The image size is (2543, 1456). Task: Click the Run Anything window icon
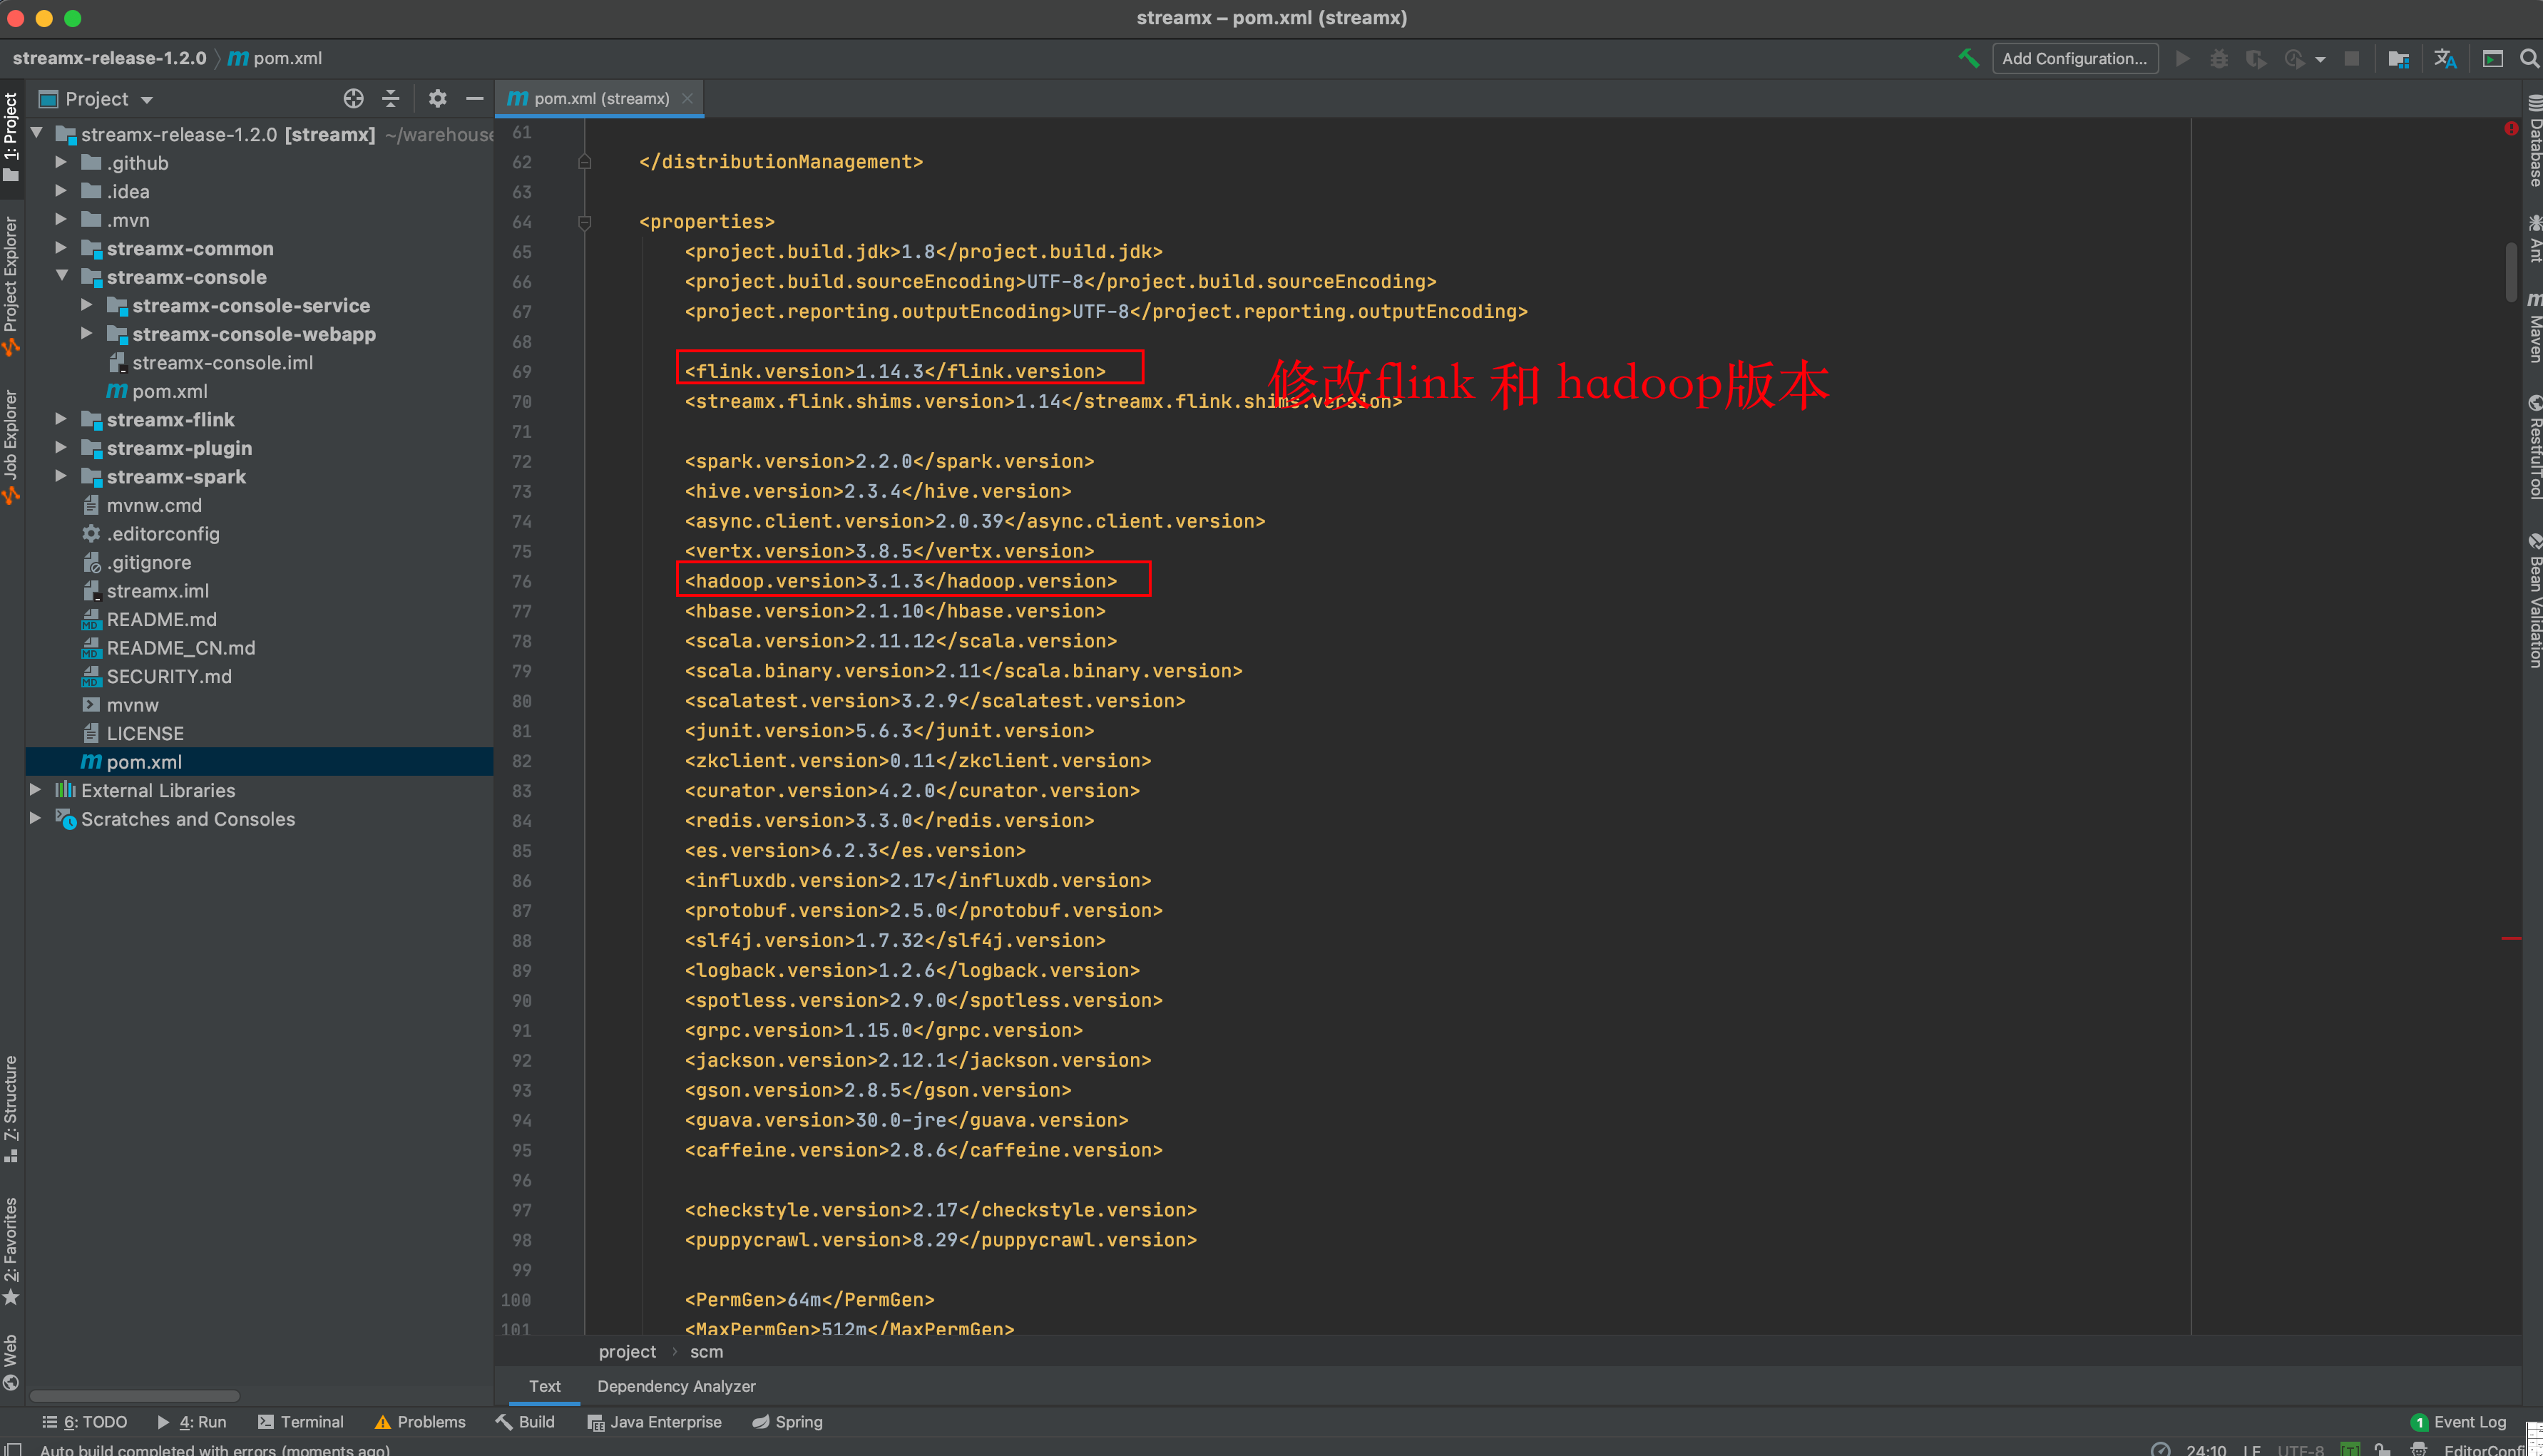point(2493,59)
